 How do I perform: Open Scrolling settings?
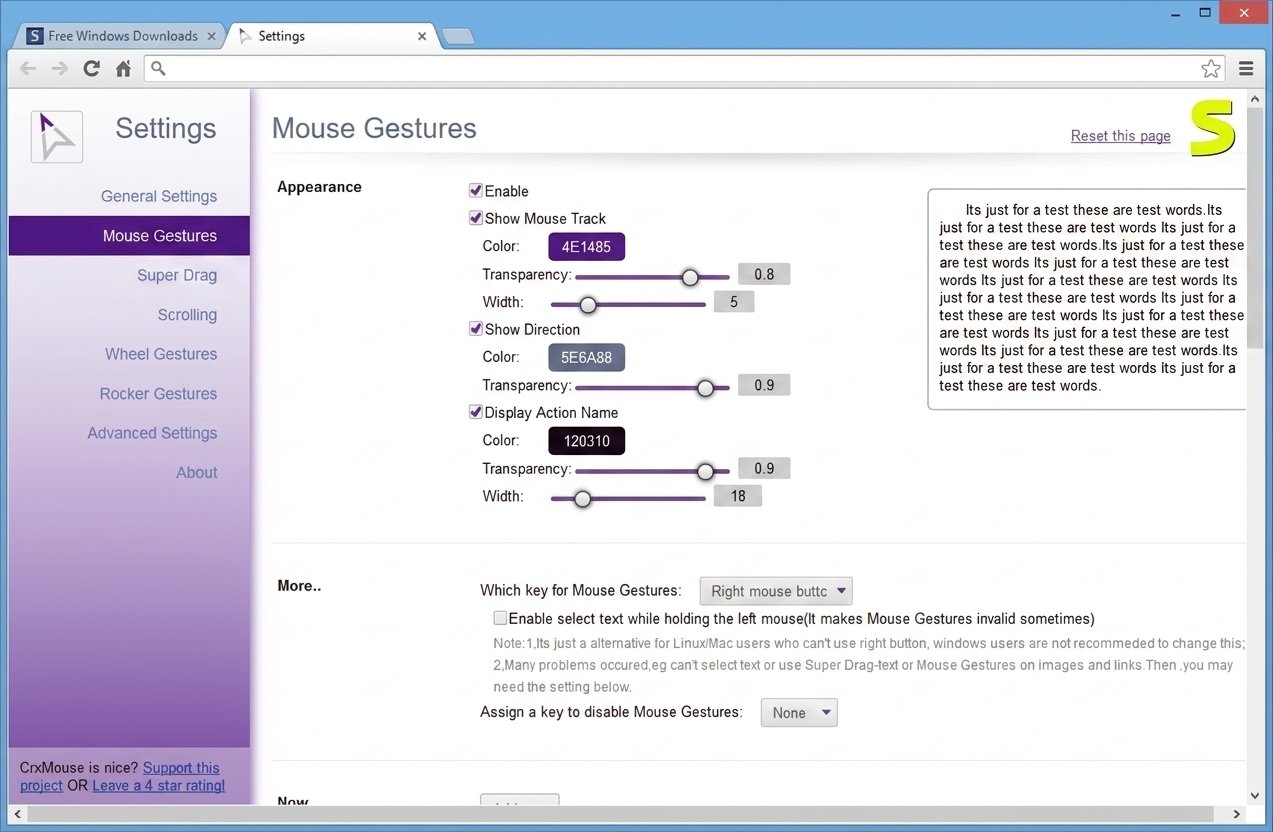(x=187, y=314)
